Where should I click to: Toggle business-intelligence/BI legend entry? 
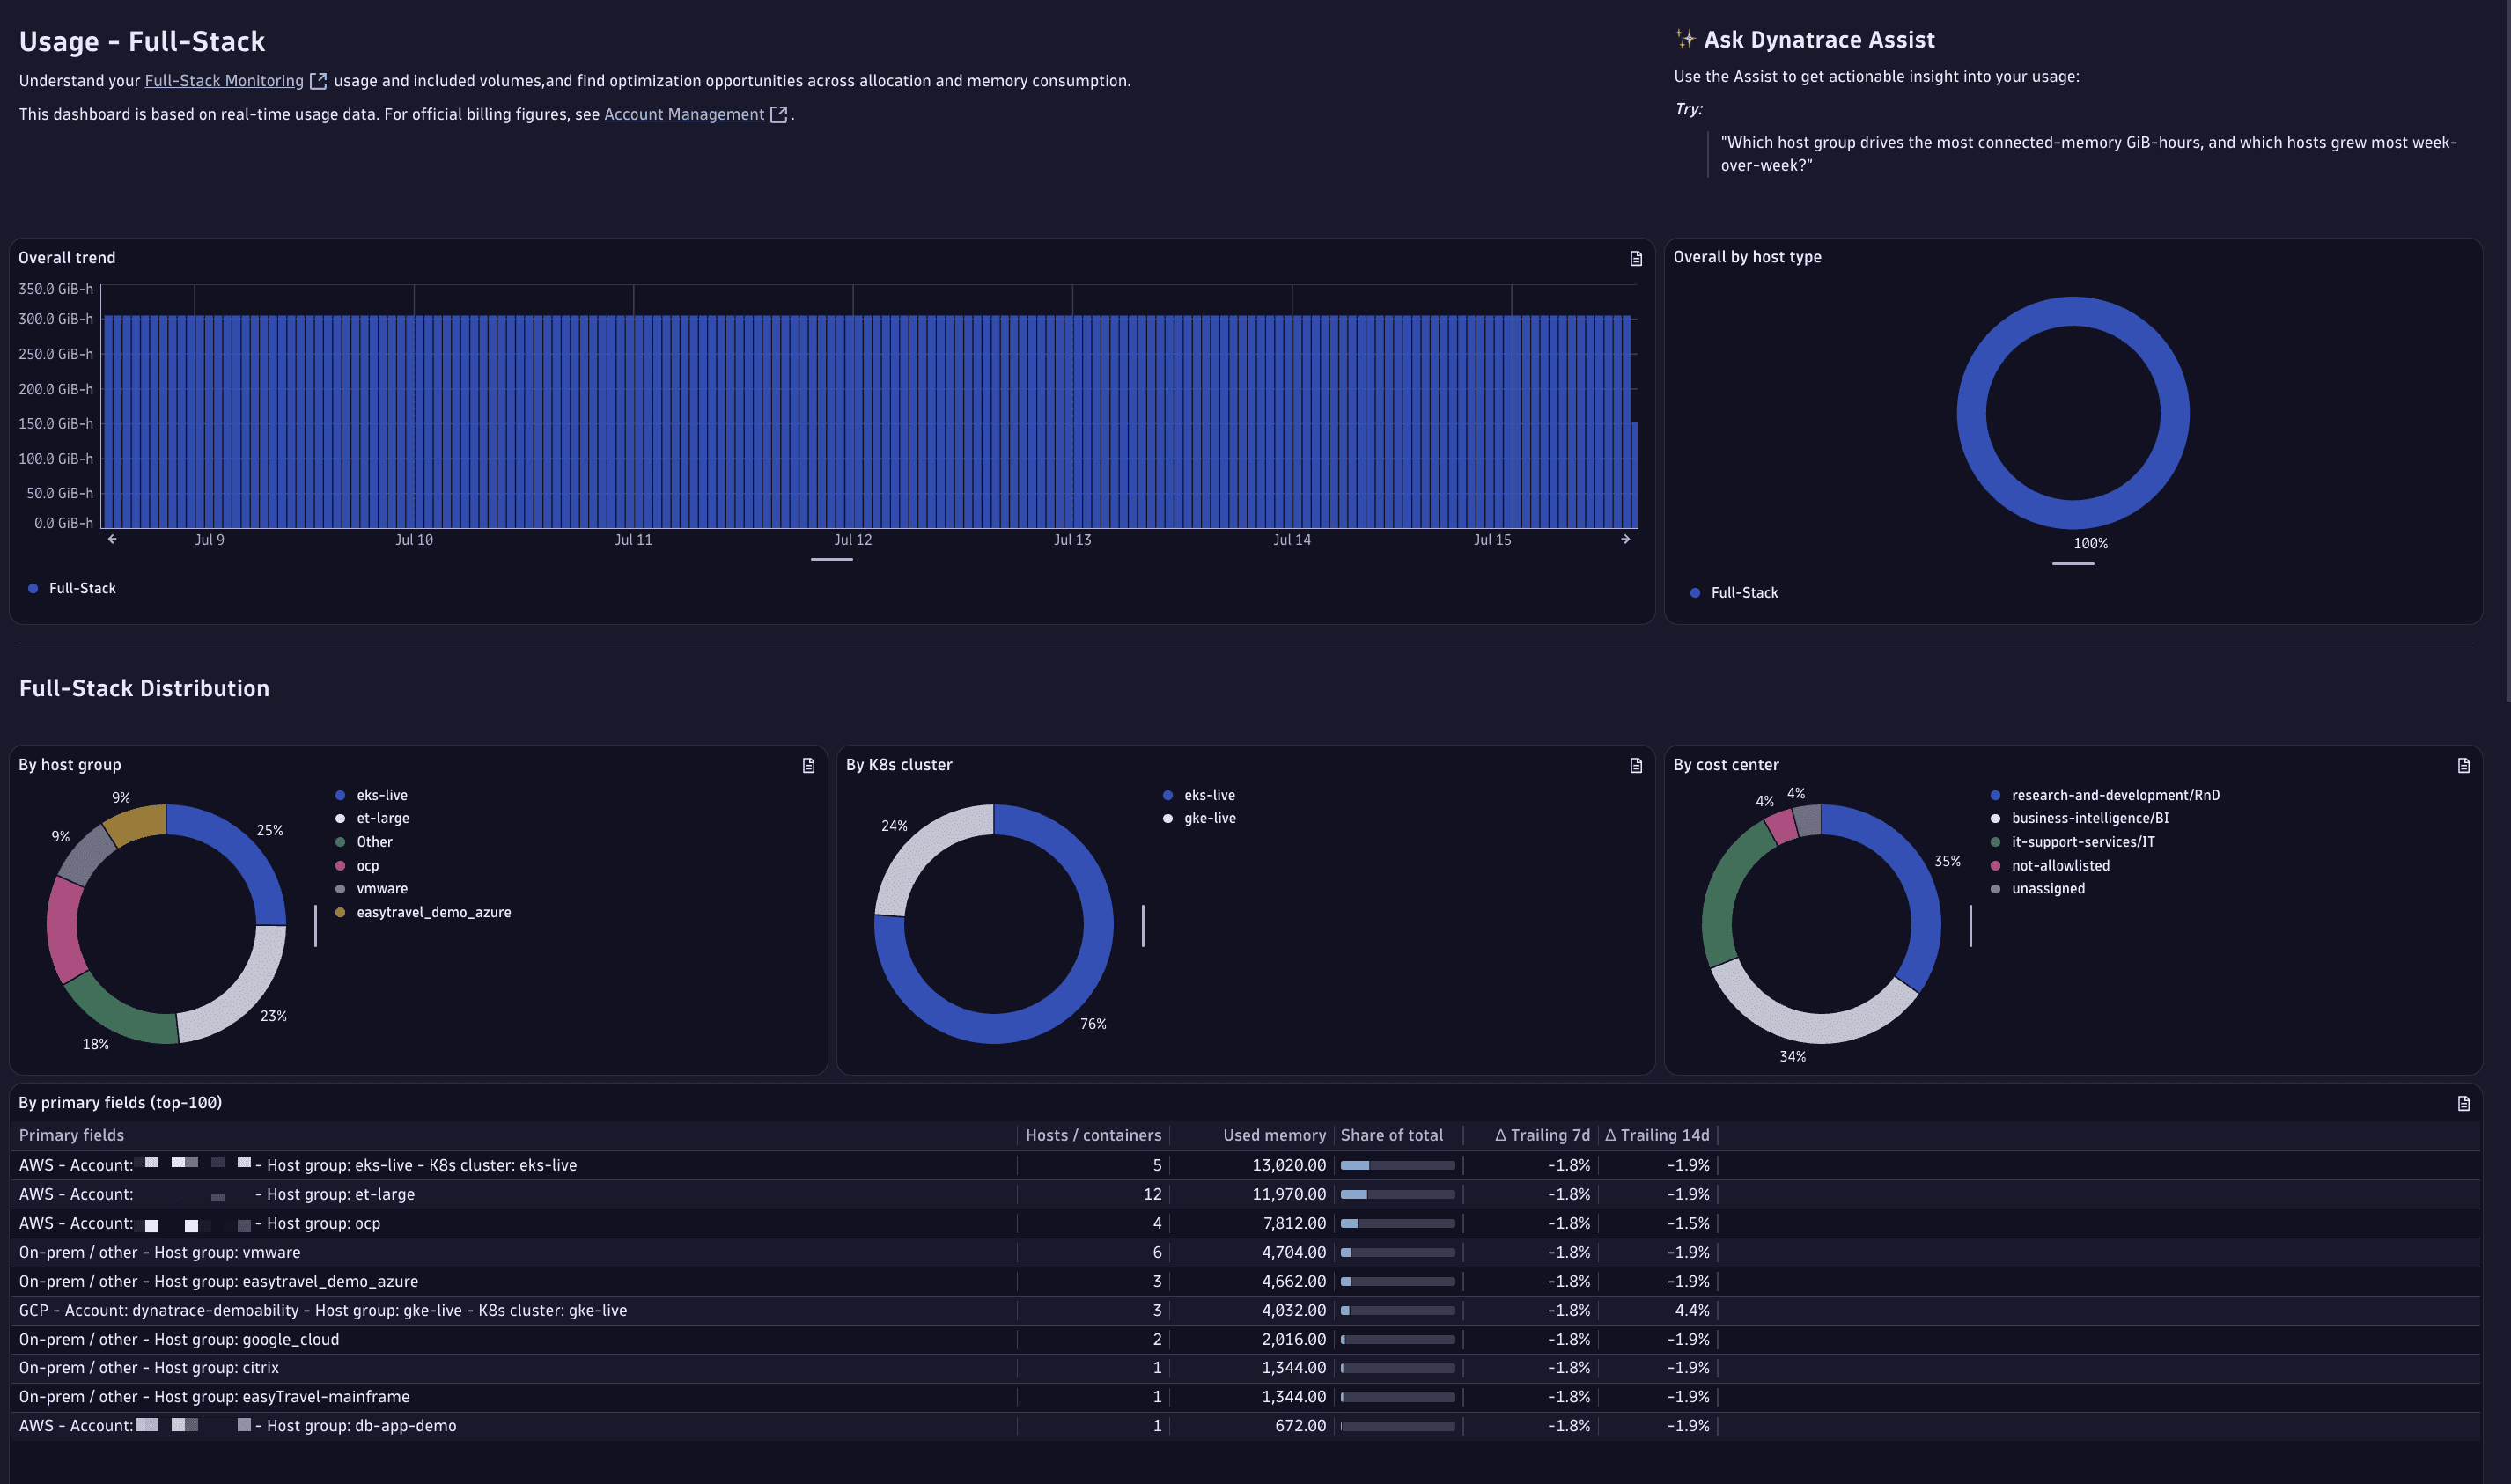tap(2080, 818)
